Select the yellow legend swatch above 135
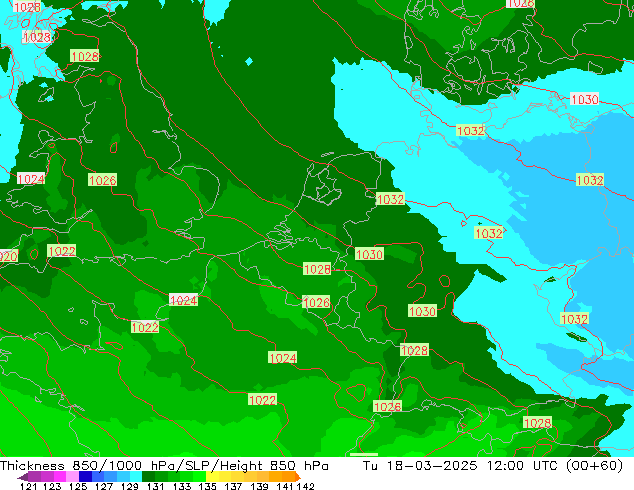The image size is (634, 490). (x=212, y=476)
